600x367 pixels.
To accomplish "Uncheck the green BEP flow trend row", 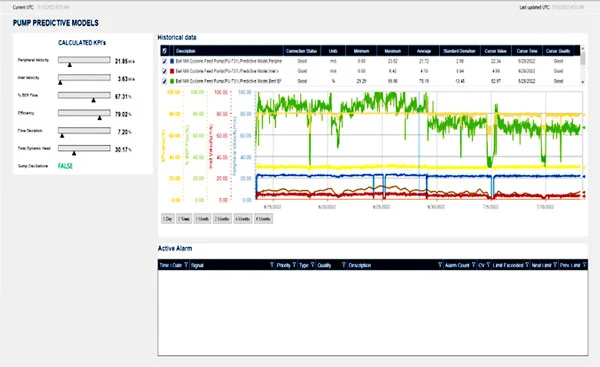I will 165,81.
